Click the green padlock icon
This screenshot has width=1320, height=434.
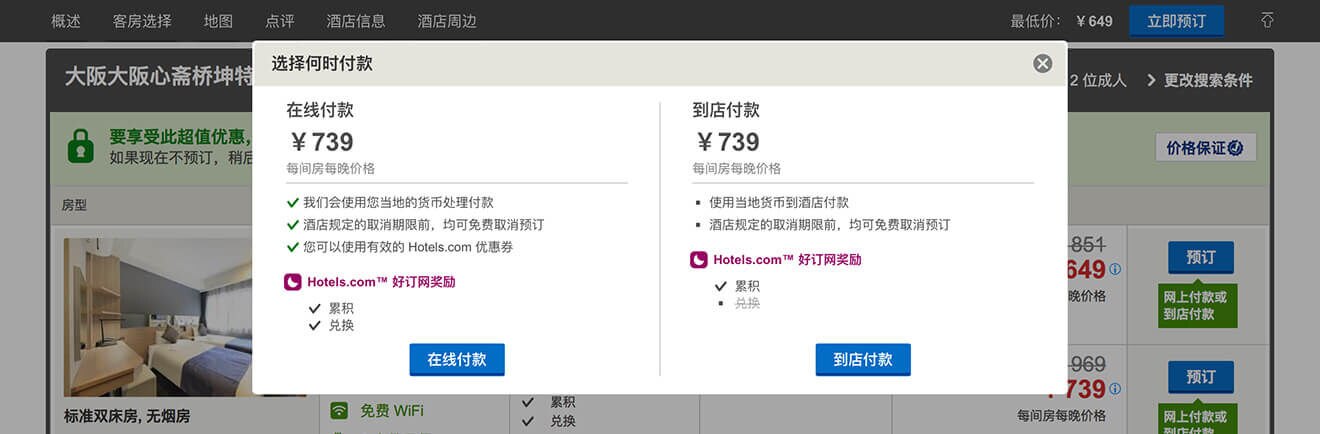click(x=80, y=147)
